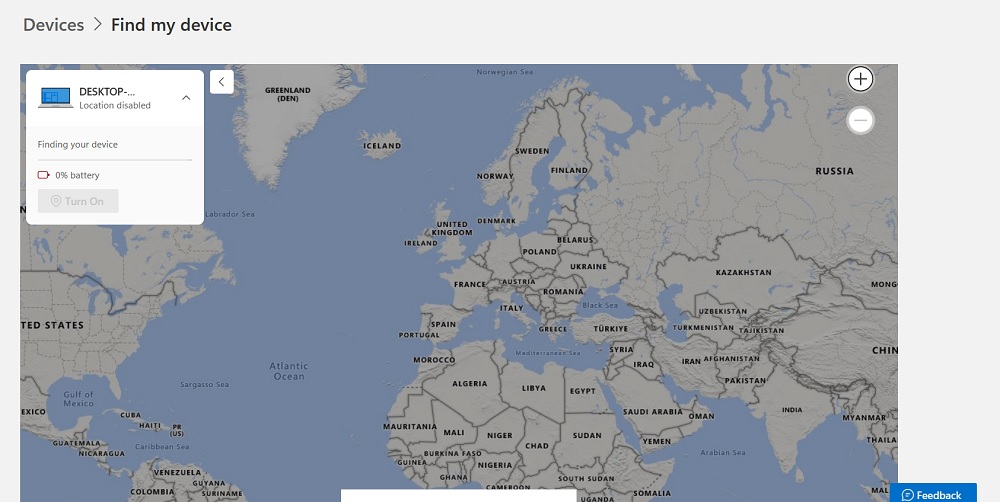Viewport: 1000px width, 502px height.
Task: Click the FINLAND label on map
Action: click(569, 170)
